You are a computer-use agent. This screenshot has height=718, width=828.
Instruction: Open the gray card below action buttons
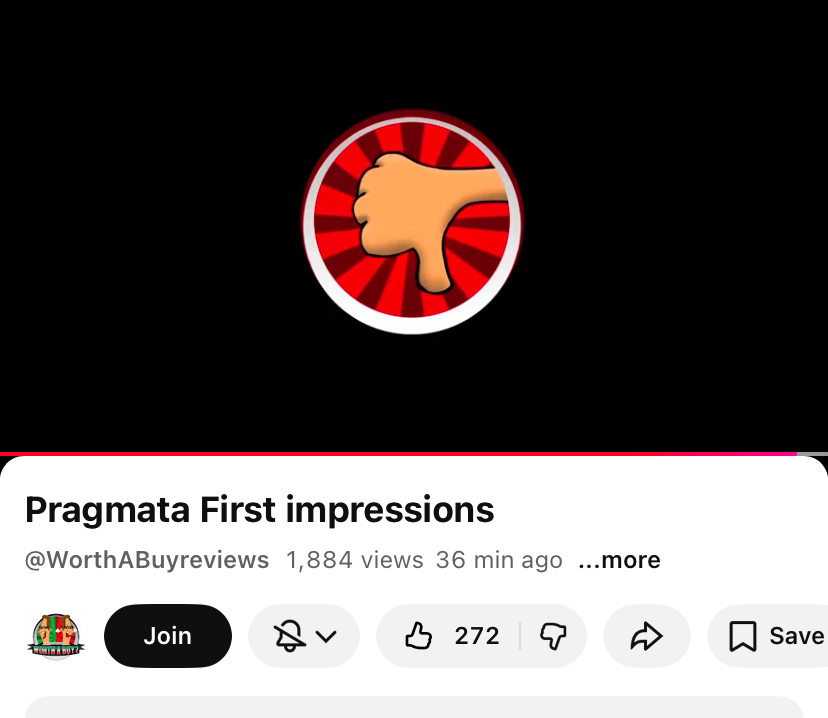[x=414, y=707]
